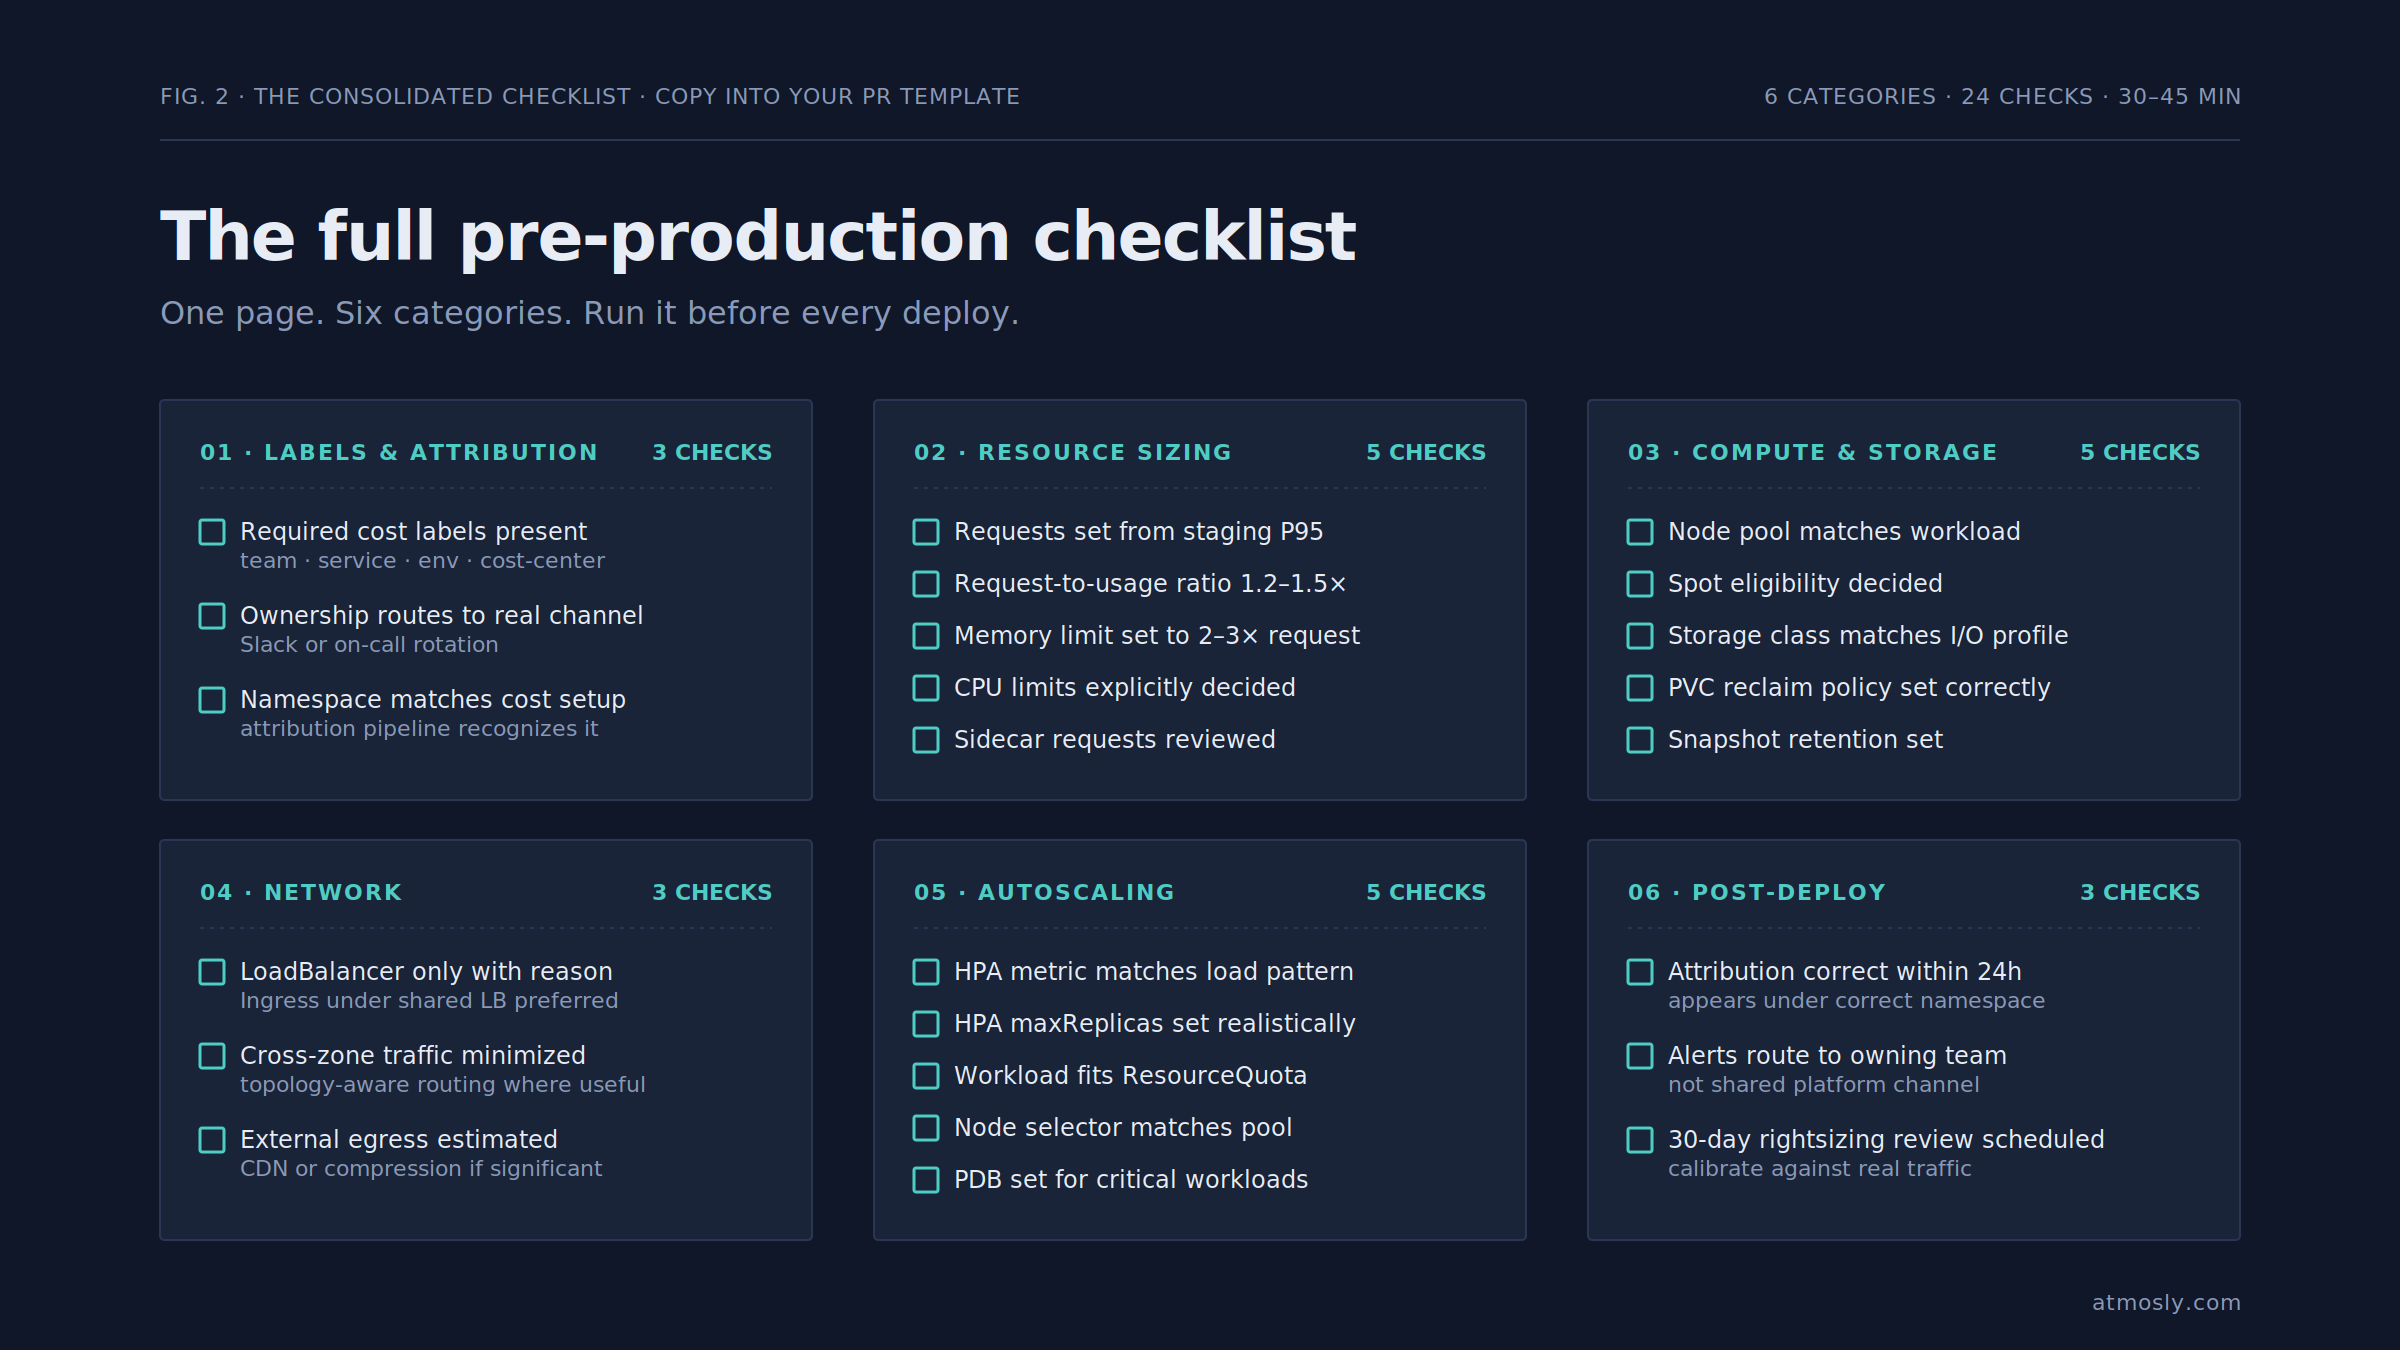Click 'team · service · env · cost-center' subtext

pos(422,561)
